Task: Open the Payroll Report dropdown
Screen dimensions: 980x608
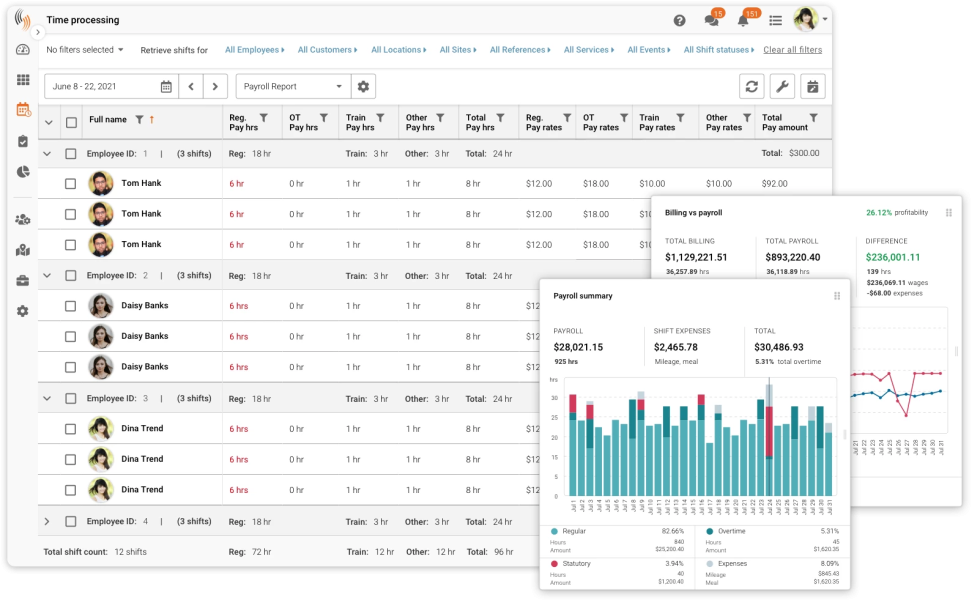Action: point(293,87)
